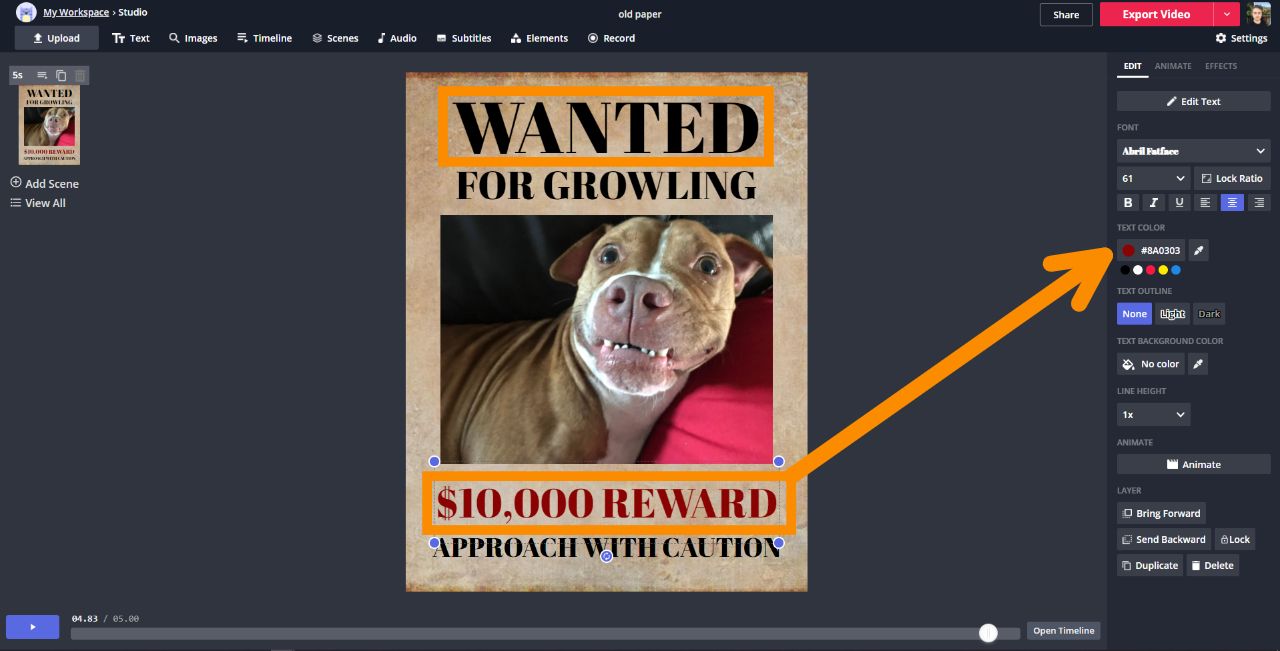Upload a media file

tap(56, 38)
